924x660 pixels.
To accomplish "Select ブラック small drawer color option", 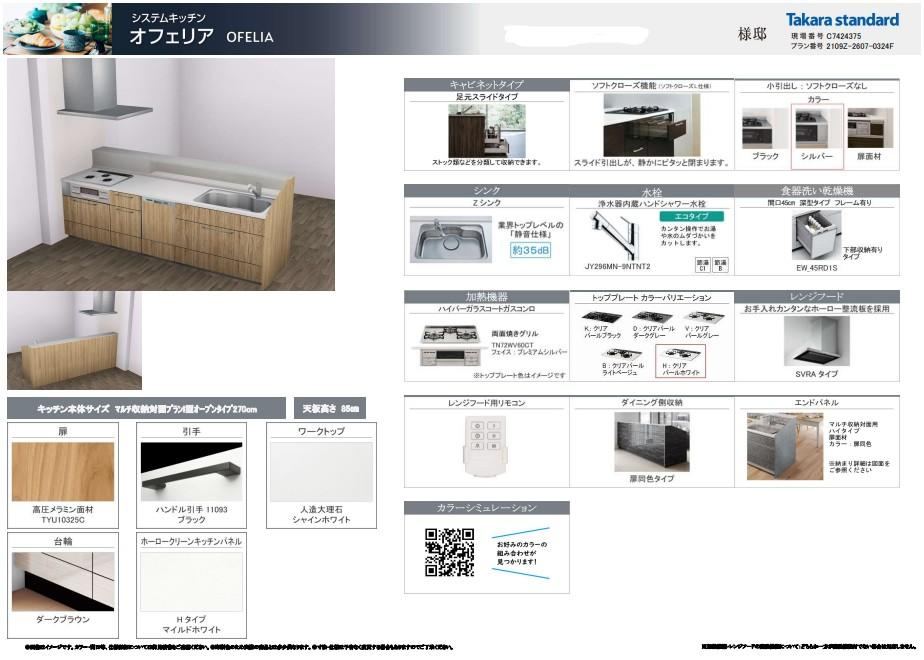I will pyautogui.click(x=764, y=134).
